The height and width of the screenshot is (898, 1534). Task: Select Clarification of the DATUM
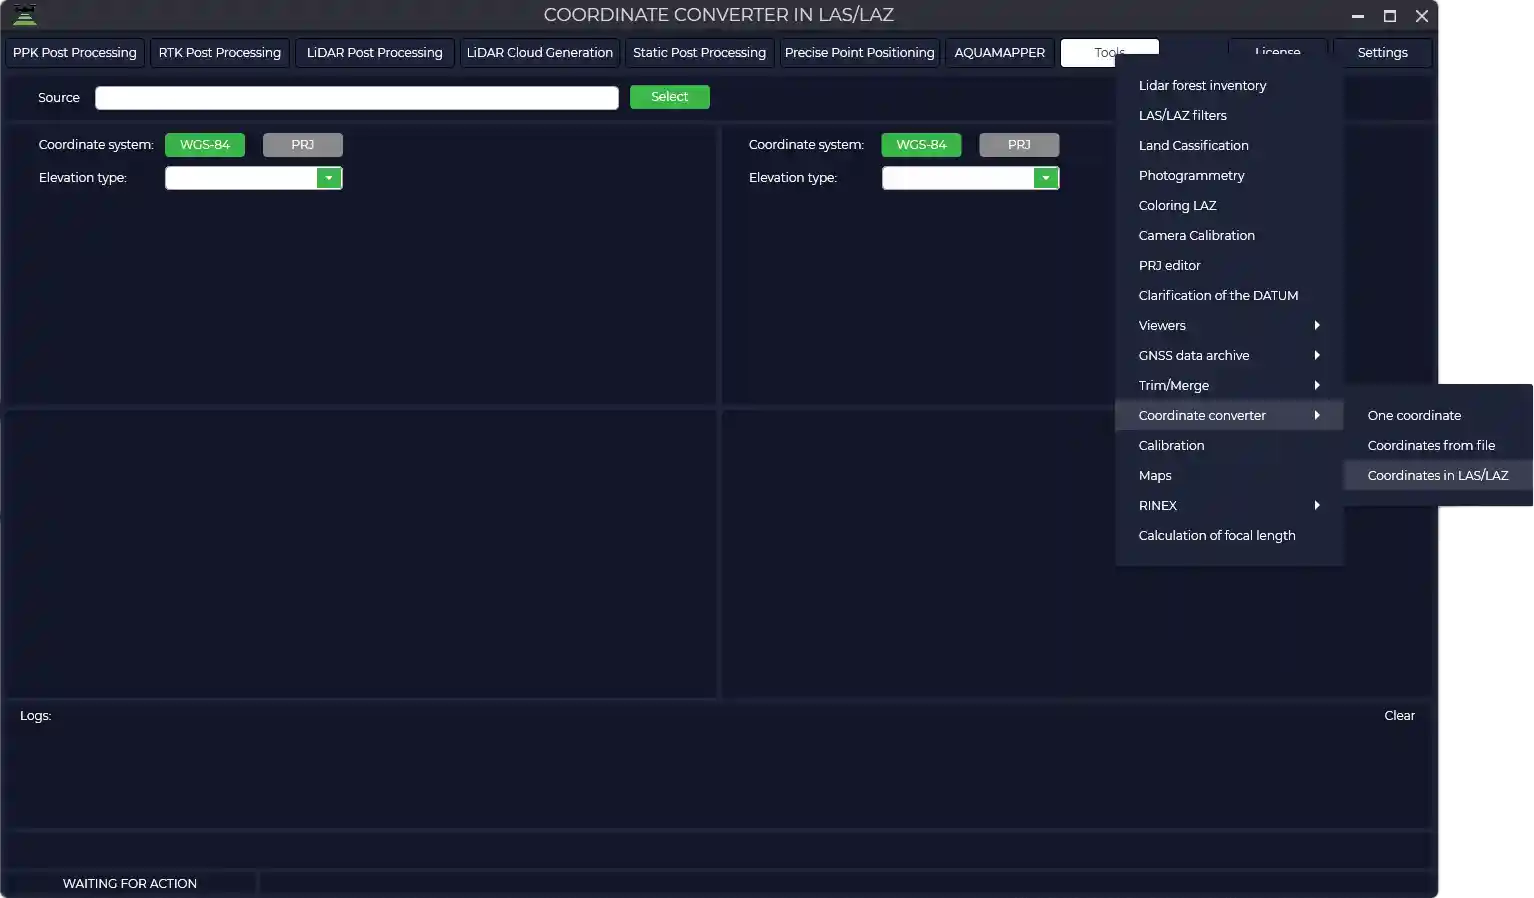point(1229,296)
